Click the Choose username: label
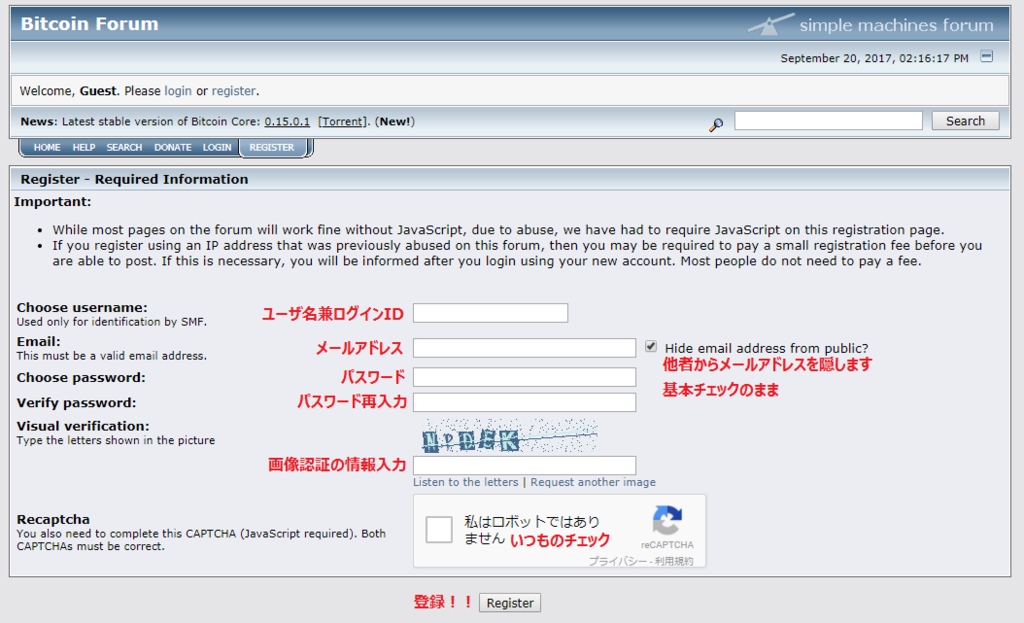Screen dimensions: 1024x623 coord(82,308)
